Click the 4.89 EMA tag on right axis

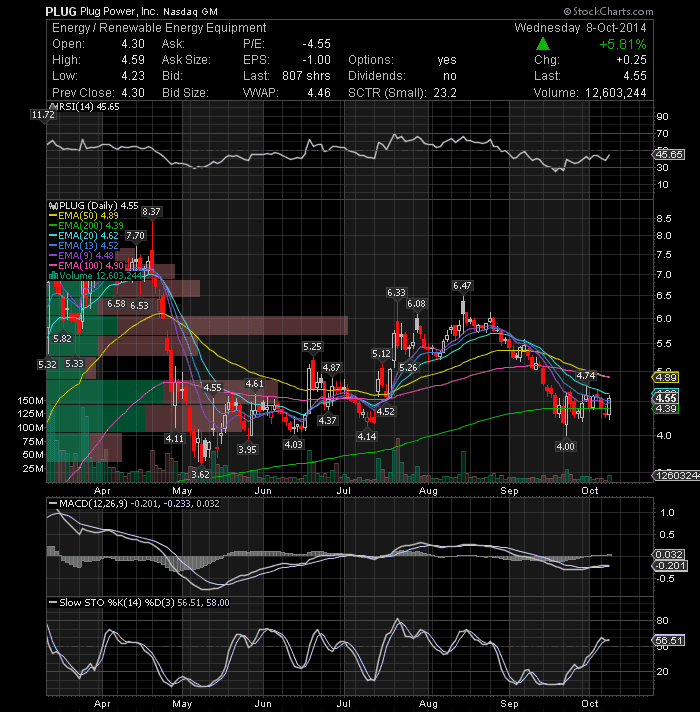pyautogui.click(x=665, y=377)
